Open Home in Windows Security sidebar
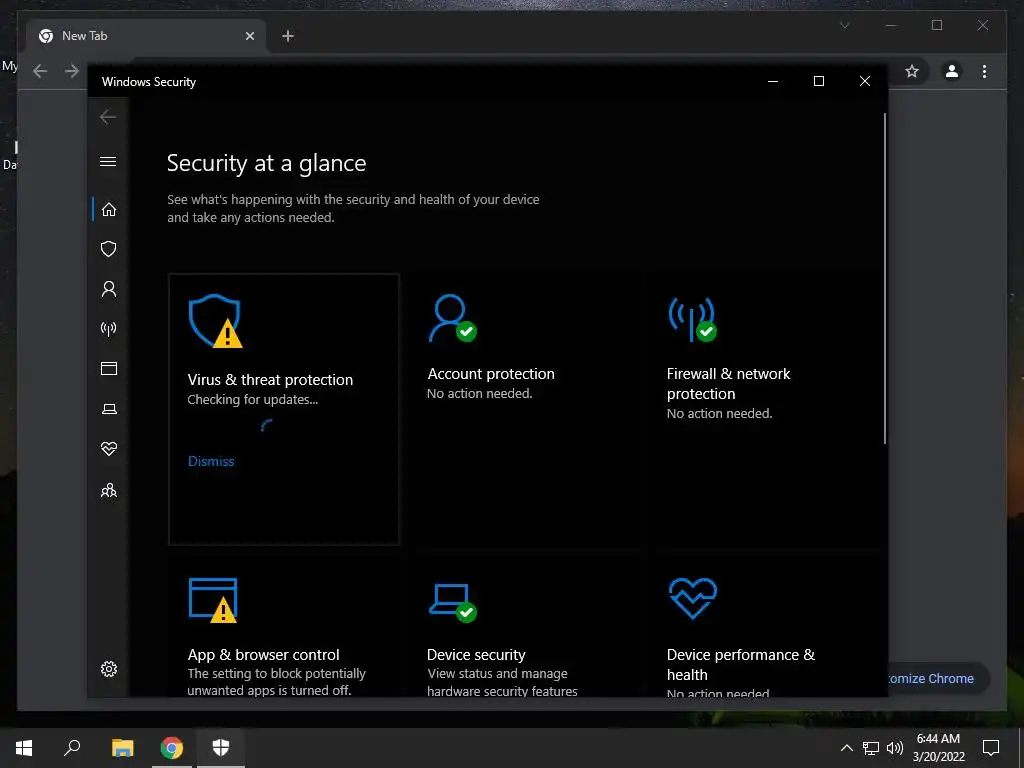 point(109,210)
